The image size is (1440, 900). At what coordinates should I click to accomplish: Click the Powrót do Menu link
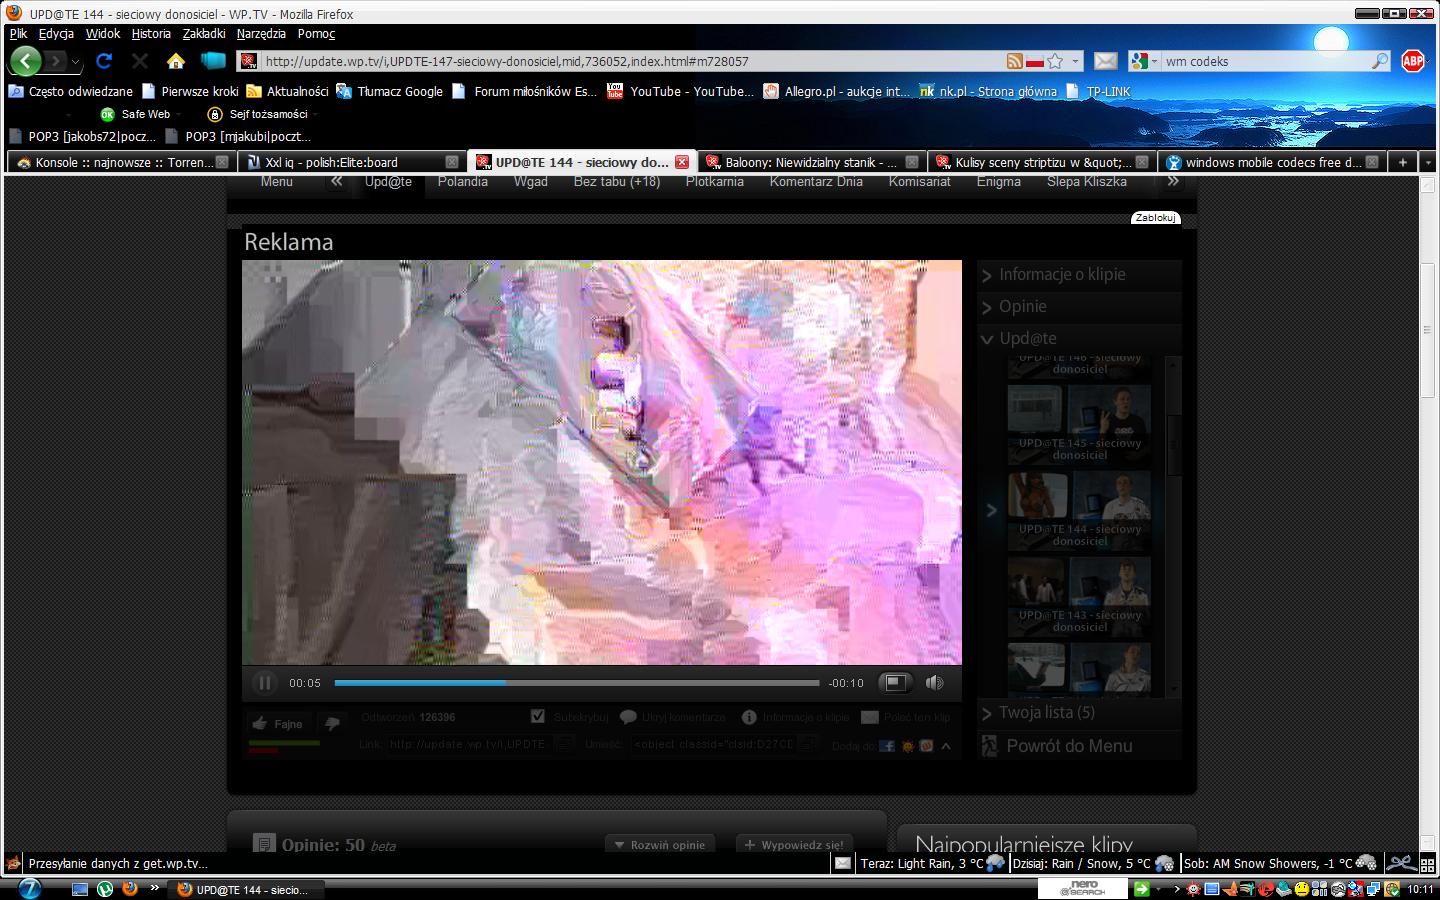(x=1069, y=746)
